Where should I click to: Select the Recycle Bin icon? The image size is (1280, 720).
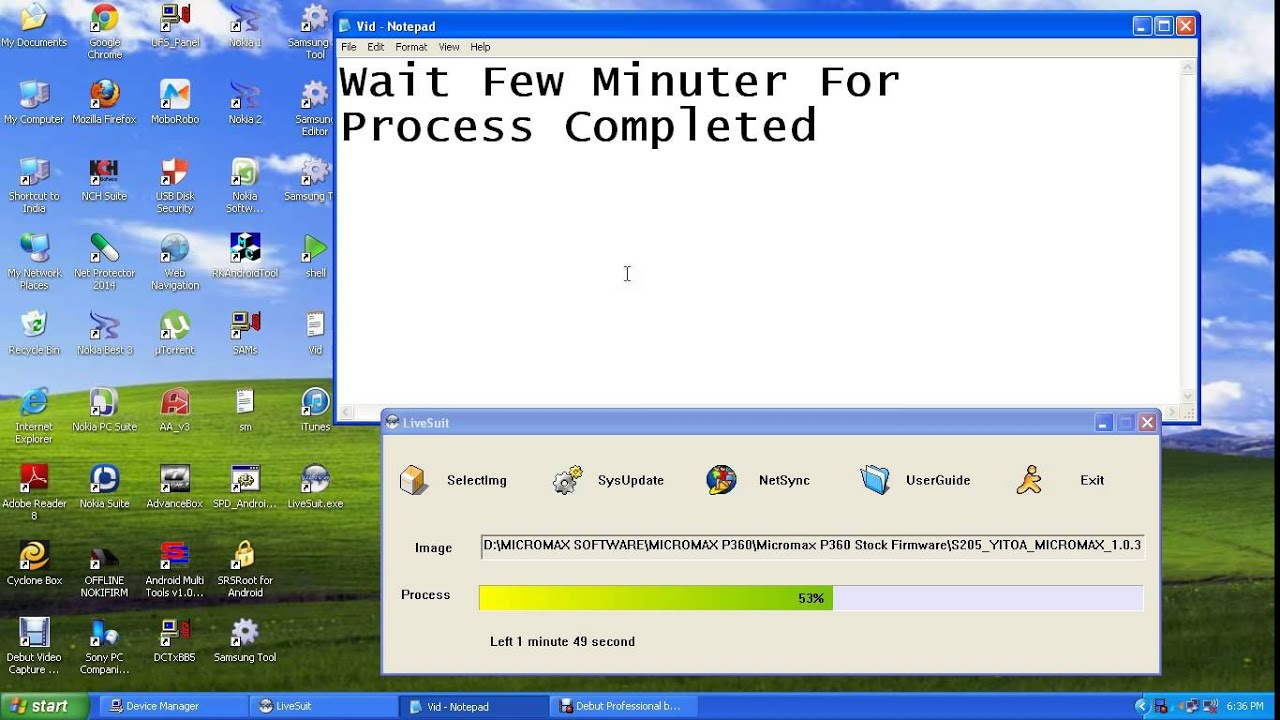click(x=34, y=333)
